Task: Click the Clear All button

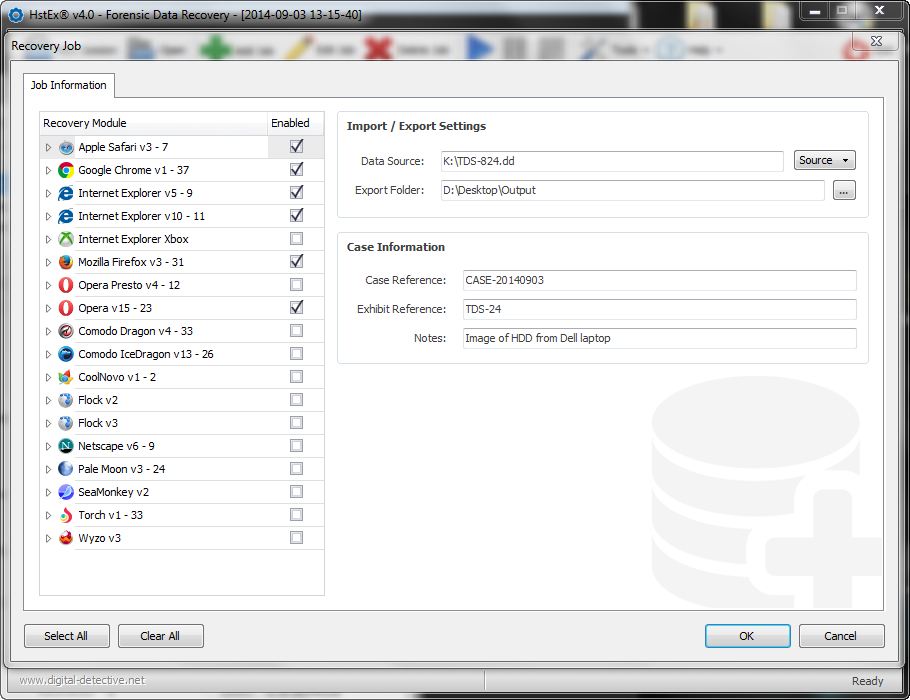Action: [161, 636]
